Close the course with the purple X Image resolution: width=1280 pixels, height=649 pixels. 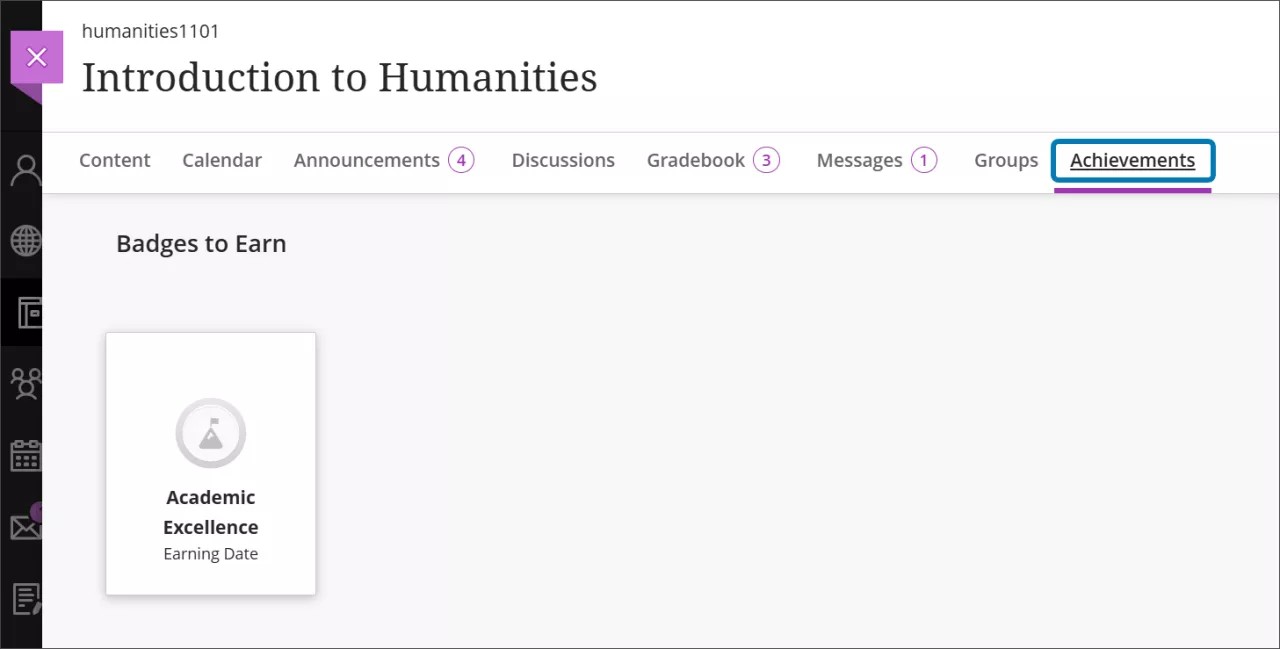37,56
